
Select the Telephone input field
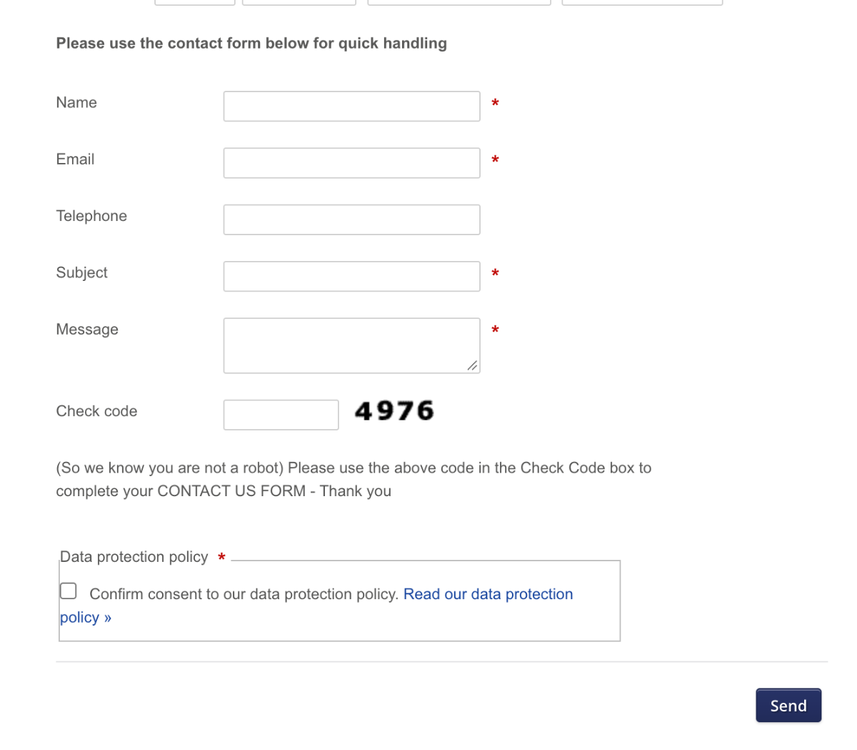(351, 220)
